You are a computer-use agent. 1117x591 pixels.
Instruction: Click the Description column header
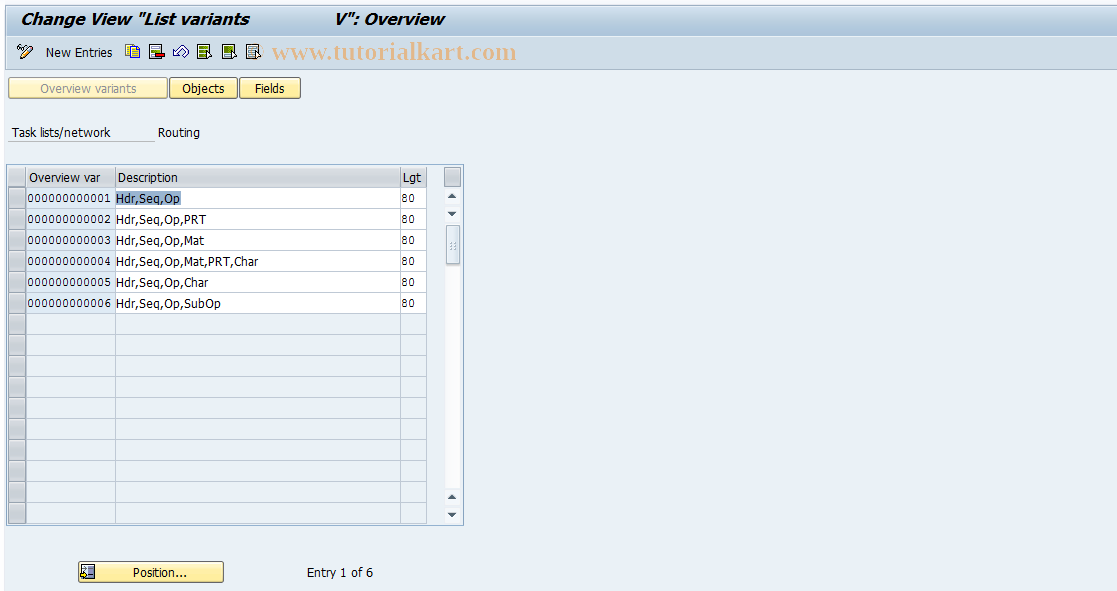pos(258,177)
